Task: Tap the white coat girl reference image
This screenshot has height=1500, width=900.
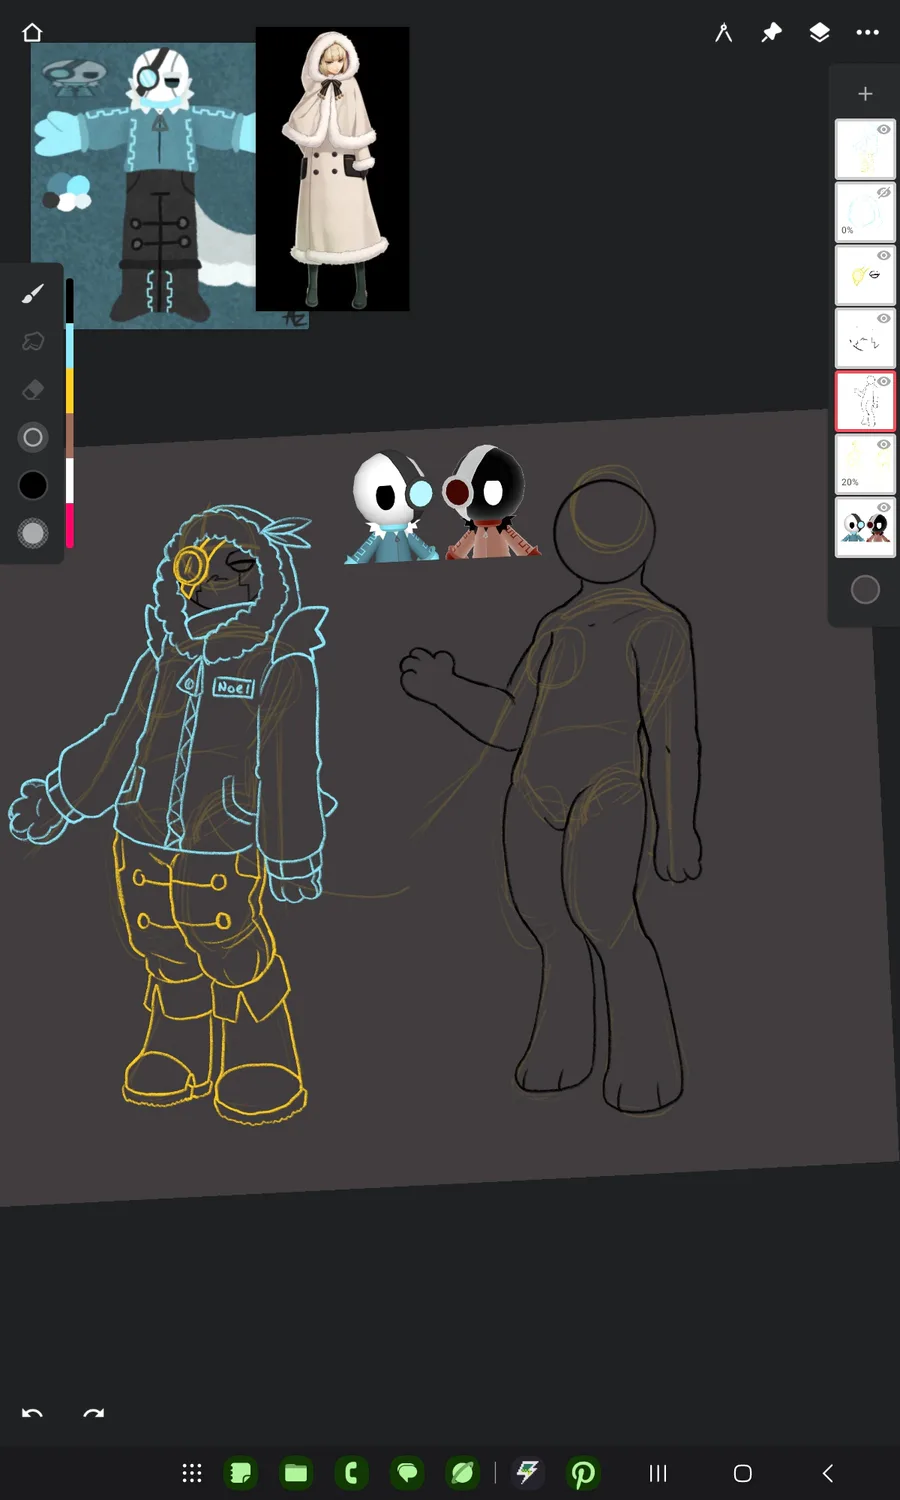Action: tap(333, 169)
